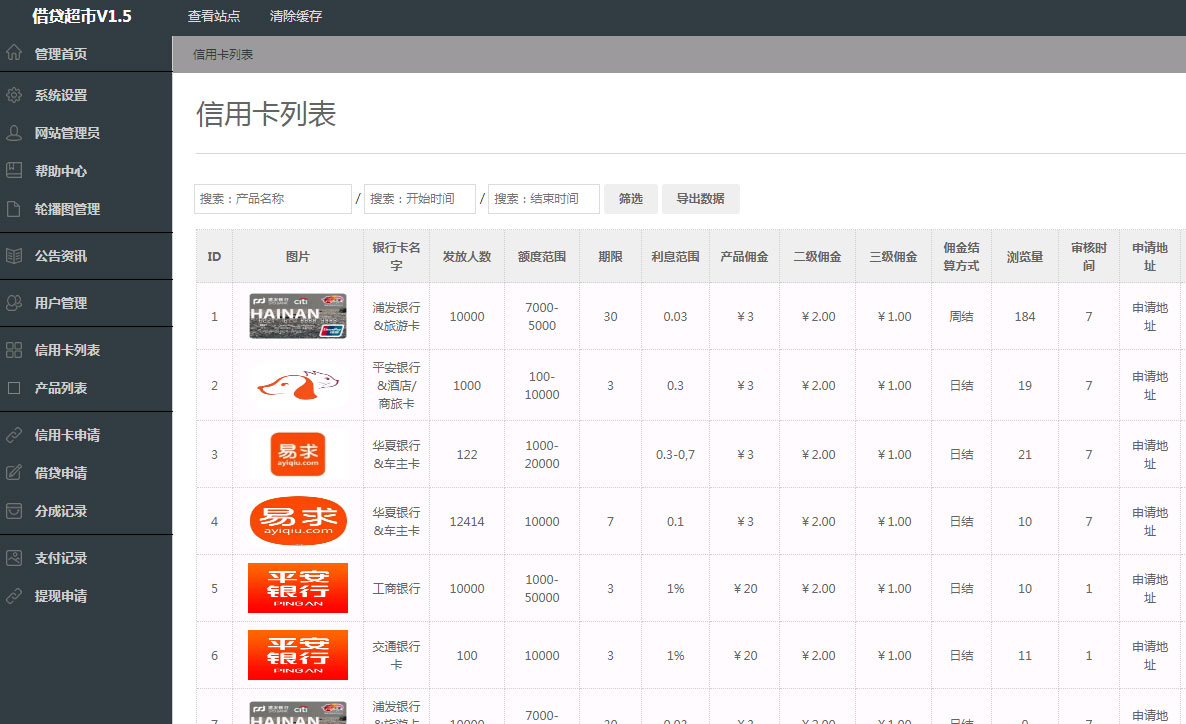Click the users icon for 用户管理

(14, 303)
